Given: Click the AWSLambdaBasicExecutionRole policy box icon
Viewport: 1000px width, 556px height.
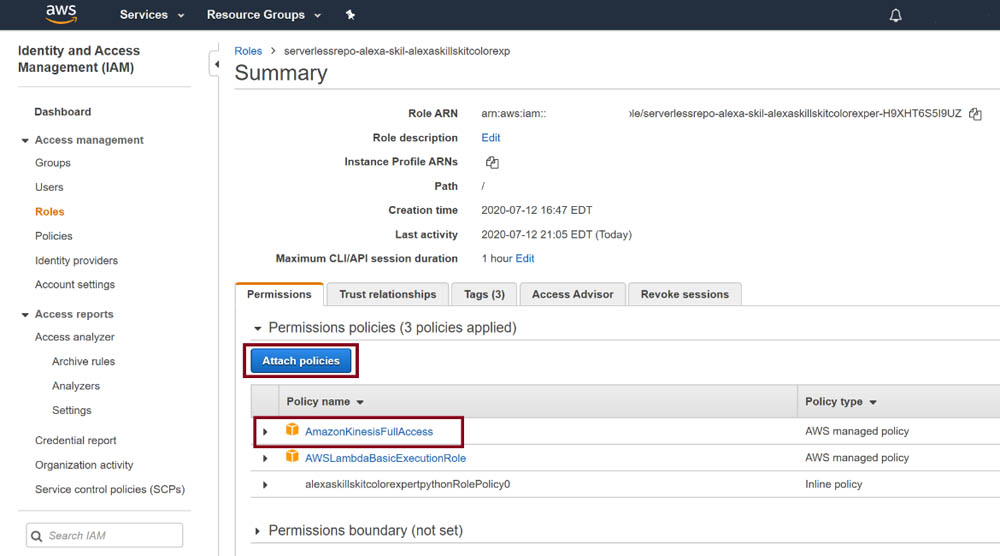Looking at the screenshot, I should pyautogui.click(x=292, y=457).
